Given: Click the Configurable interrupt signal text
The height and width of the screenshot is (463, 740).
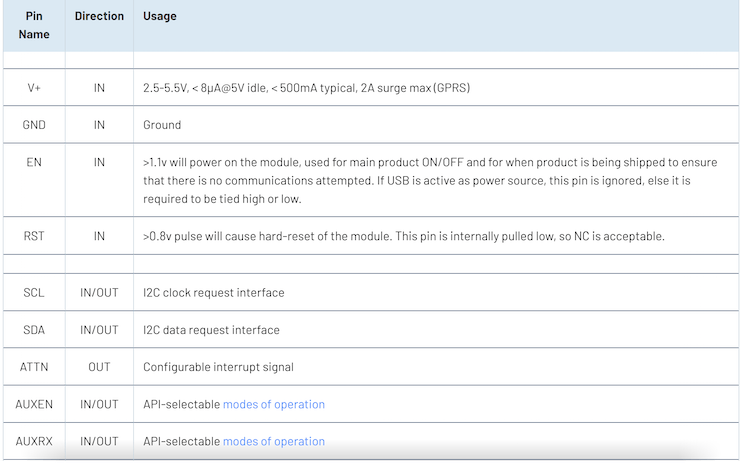Looking at the screenshot, I should (x=218, y=367).
